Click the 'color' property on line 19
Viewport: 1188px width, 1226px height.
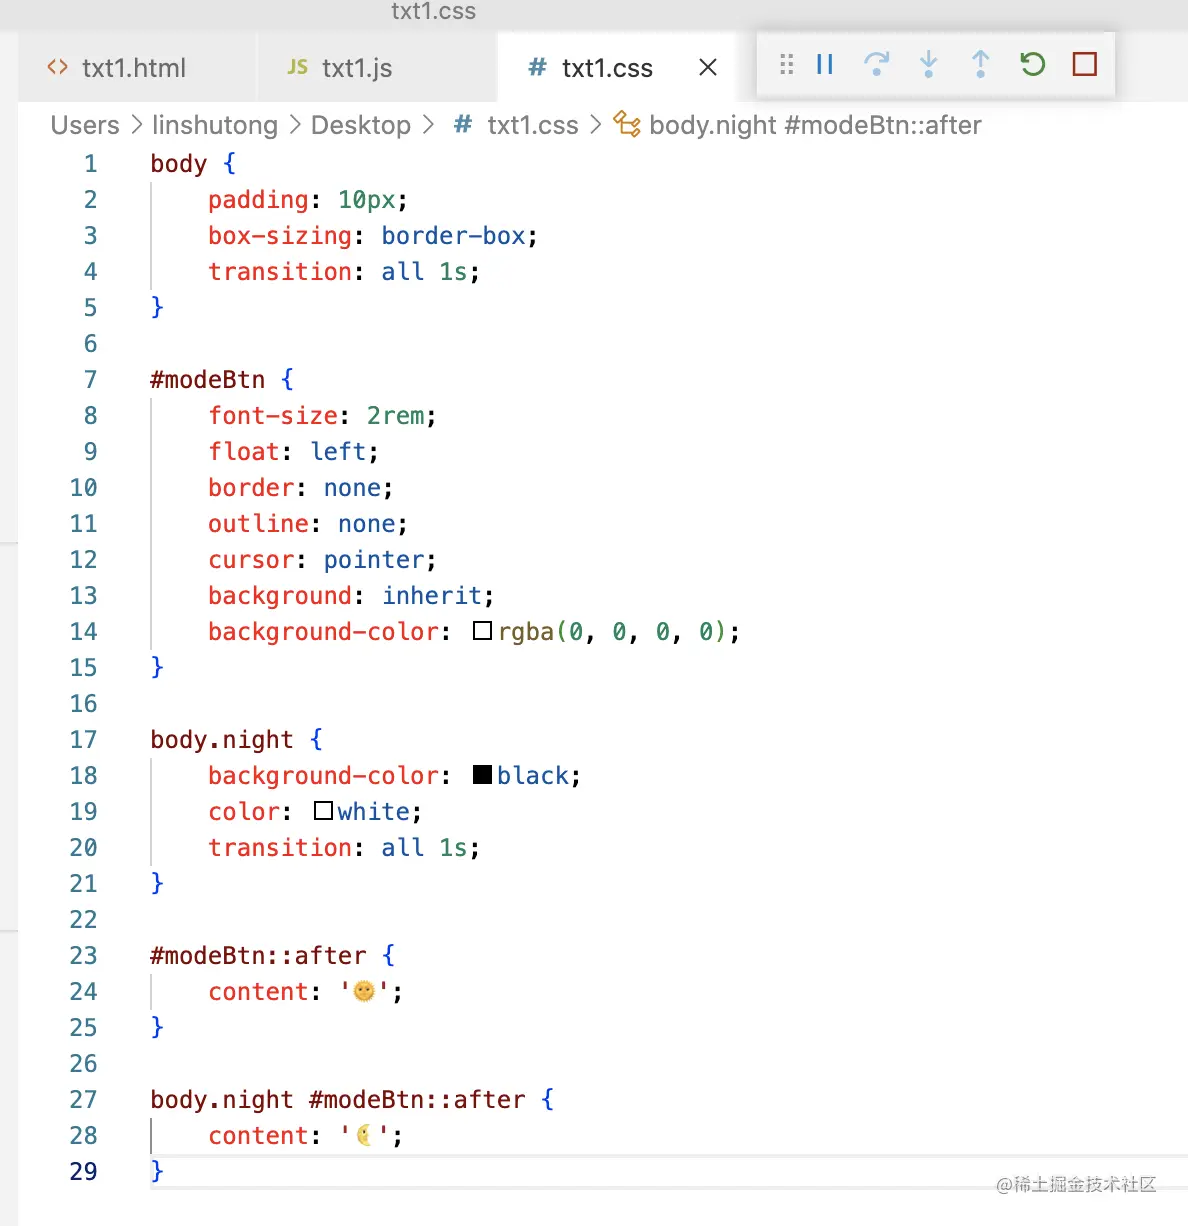(x=244, y=812)
